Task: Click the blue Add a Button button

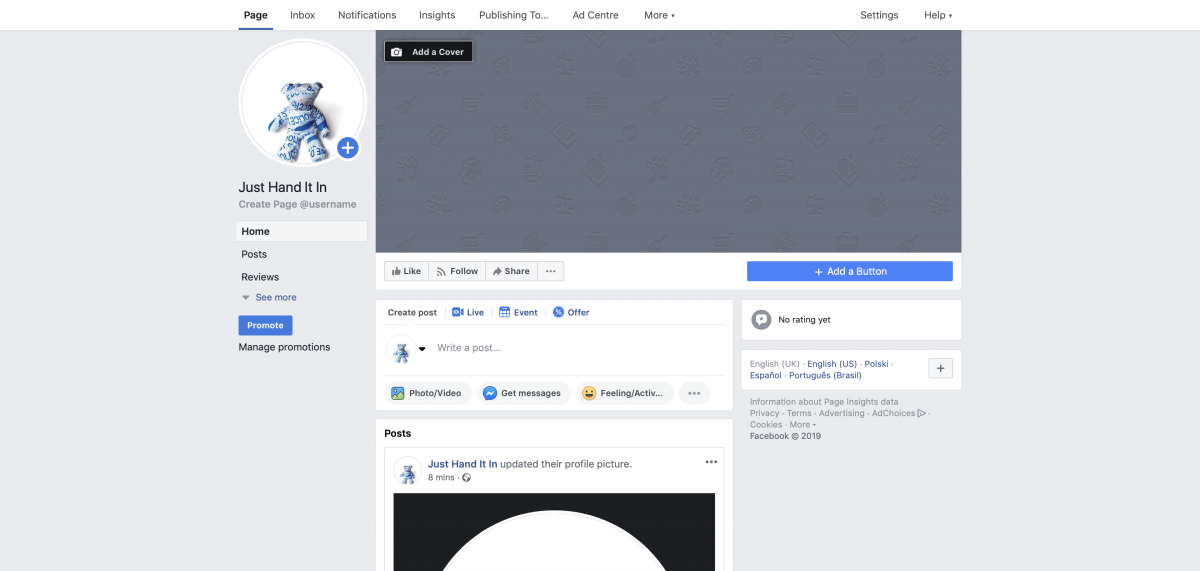Action: (x=849, y=271)
